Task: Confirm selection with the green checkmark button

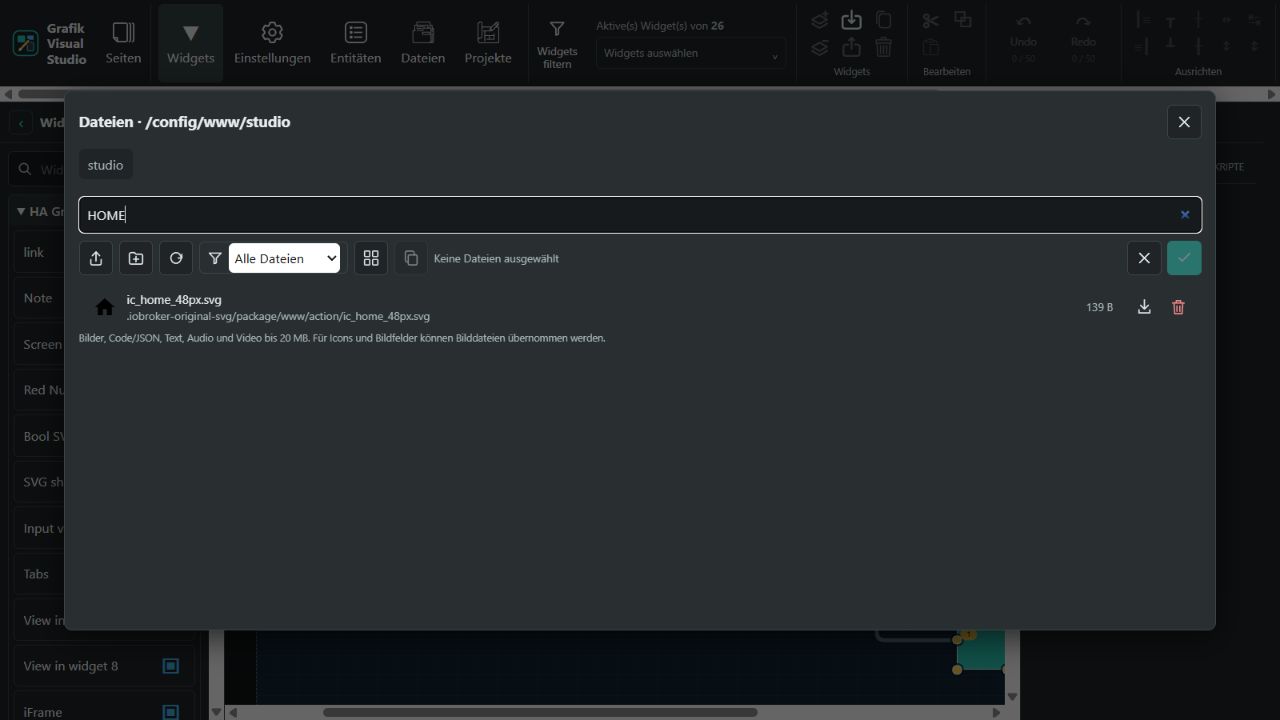Action: click(x=1184, y=258)
